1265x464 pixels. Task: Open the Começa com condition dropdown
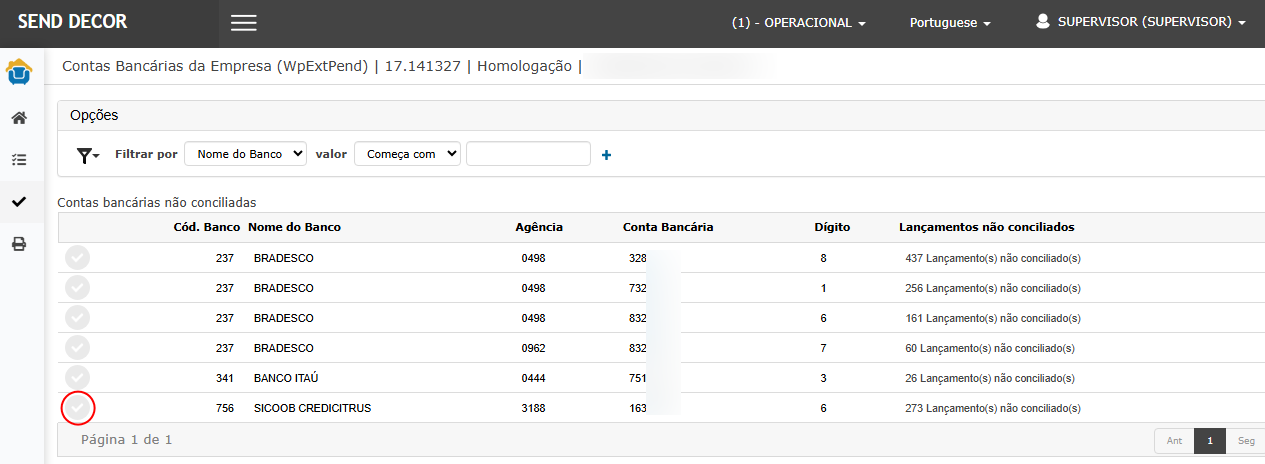(x=408, y=154)
